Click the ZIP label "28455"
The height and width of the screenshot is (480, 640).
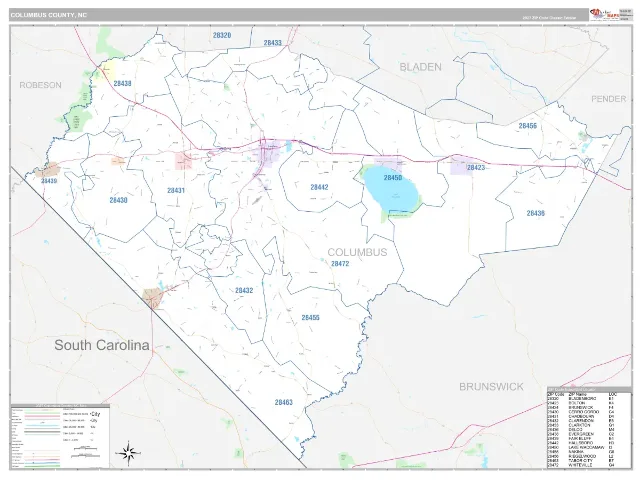[x=311, y=318]
